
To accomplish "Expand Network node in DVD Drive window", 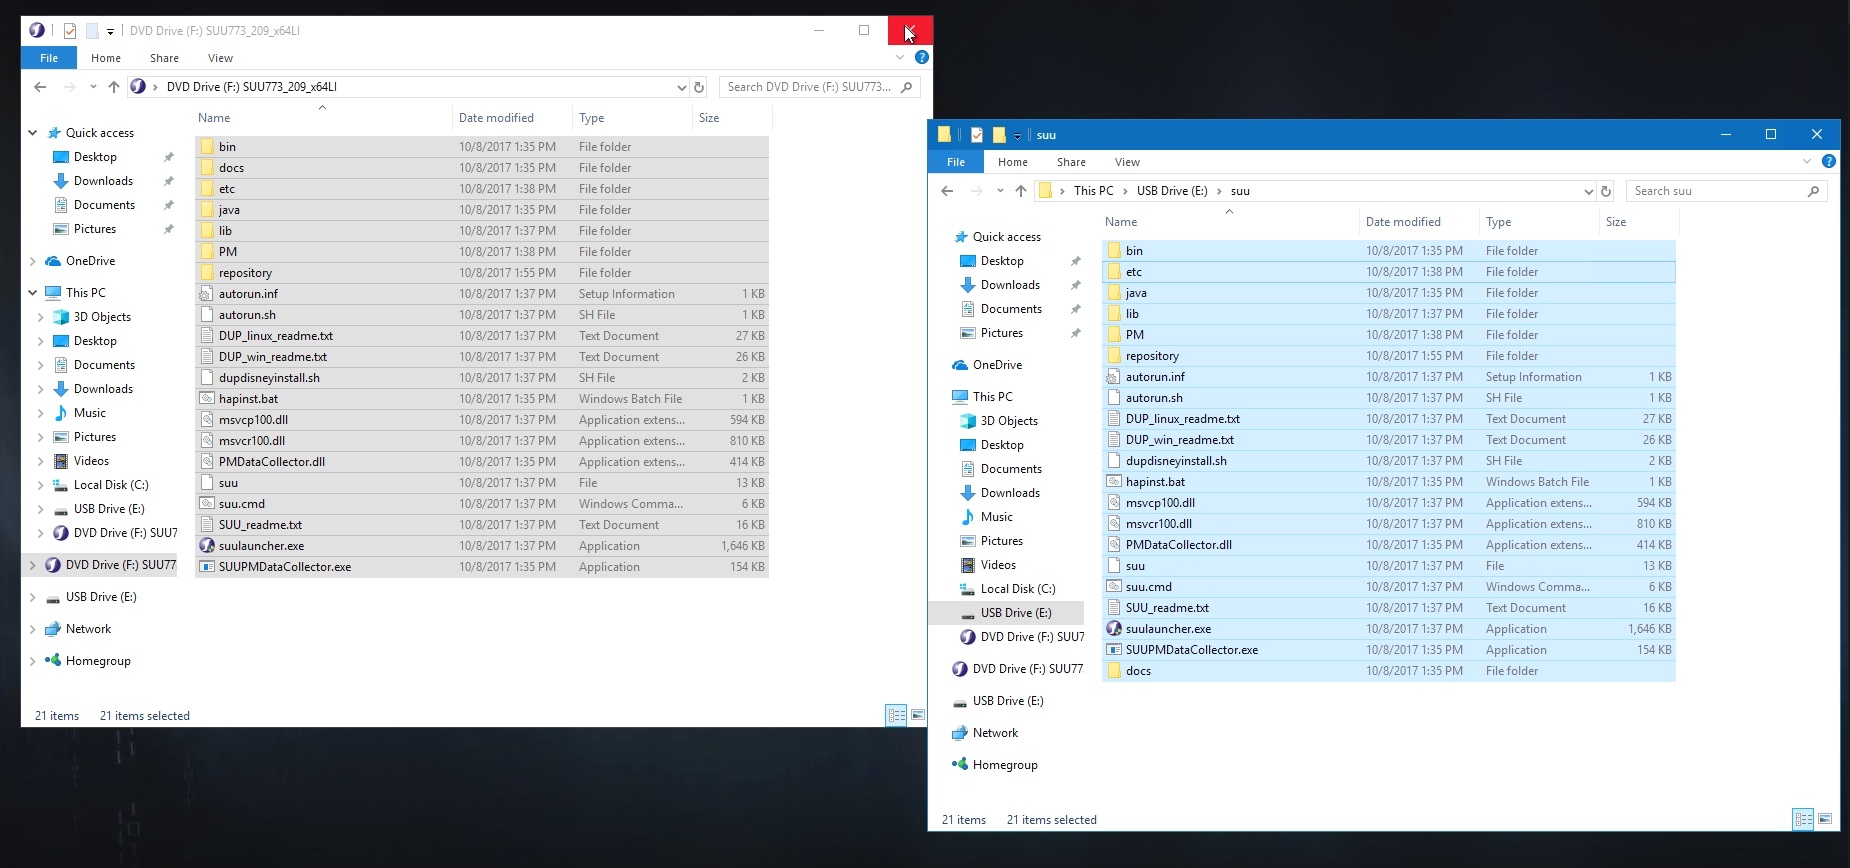I will pos(32,629).
